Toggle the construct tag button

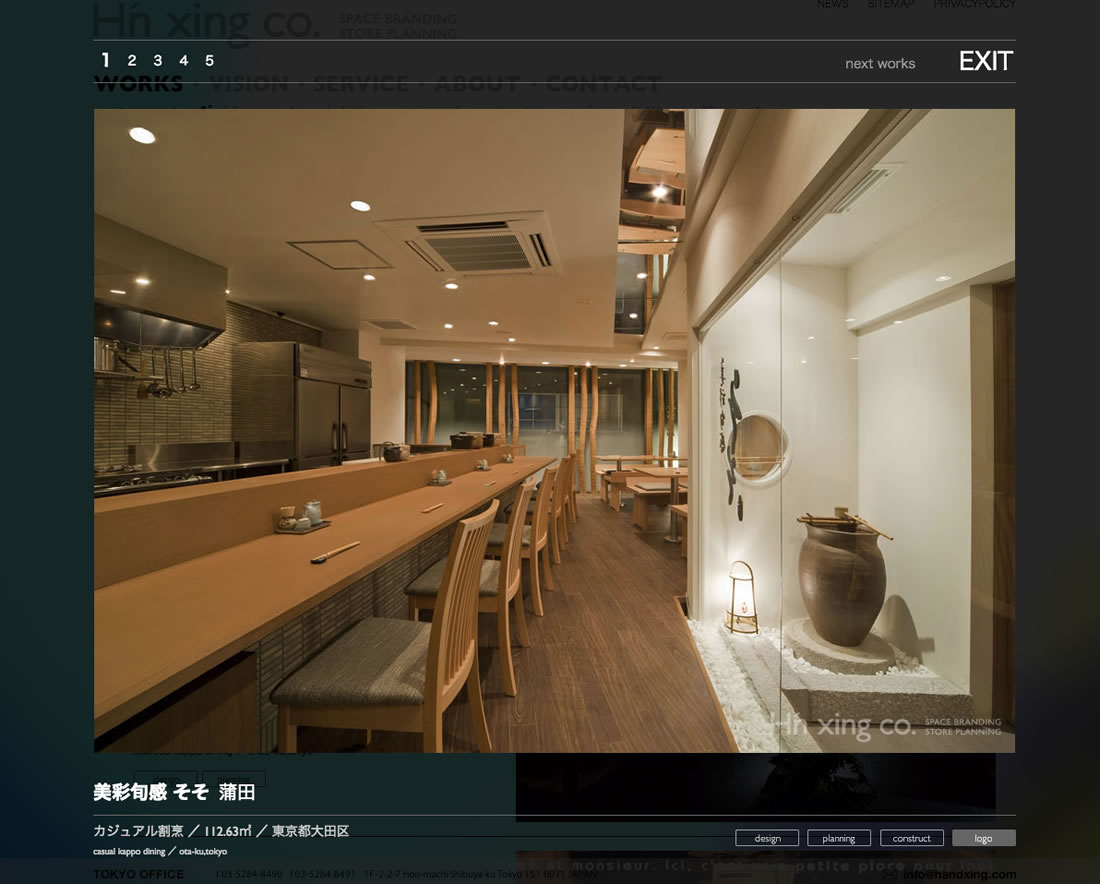(x=911, y=838)
